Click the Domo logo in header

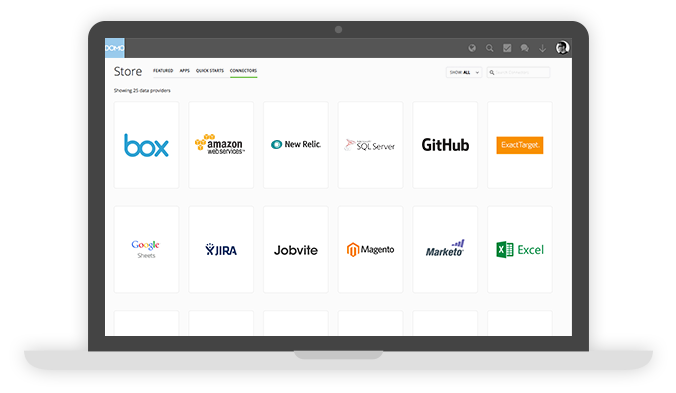click(115, 48)
